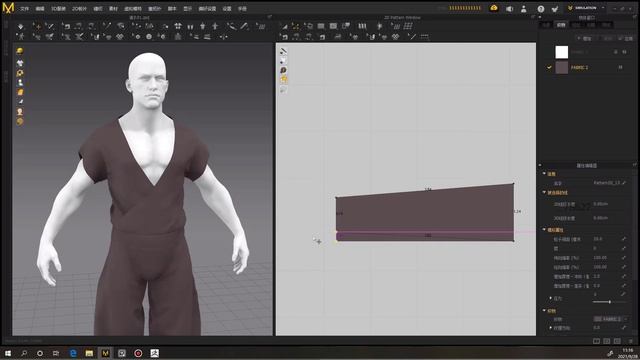Click the 复制 copy button in fabric list
The image size is (640, 360).
coord(608,38)
